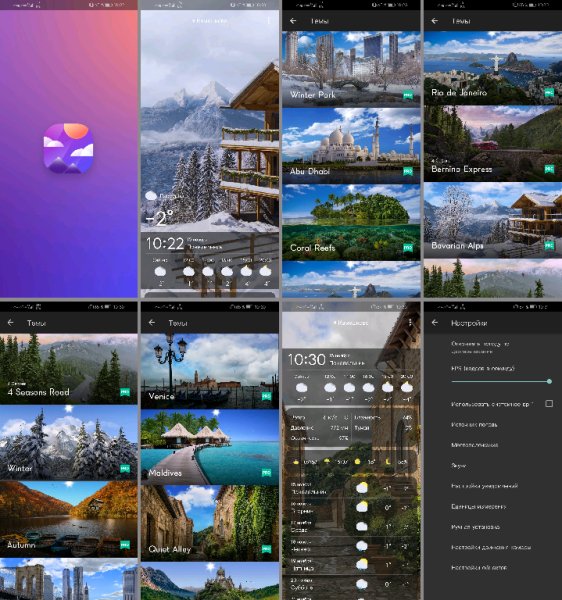562x600 pixels.
Task: Go back from the Настройки settings screen
Action: (x=435, y=323)
